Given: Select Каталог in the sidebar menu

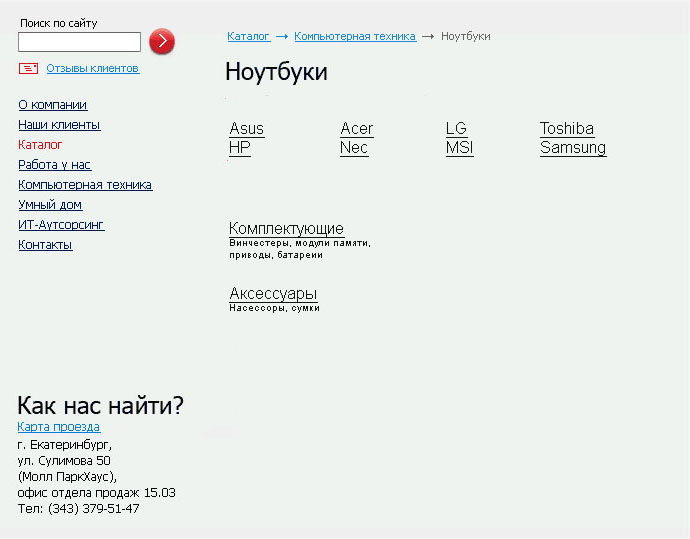Looking at the screenshot, I should click(x=40, y=145).
